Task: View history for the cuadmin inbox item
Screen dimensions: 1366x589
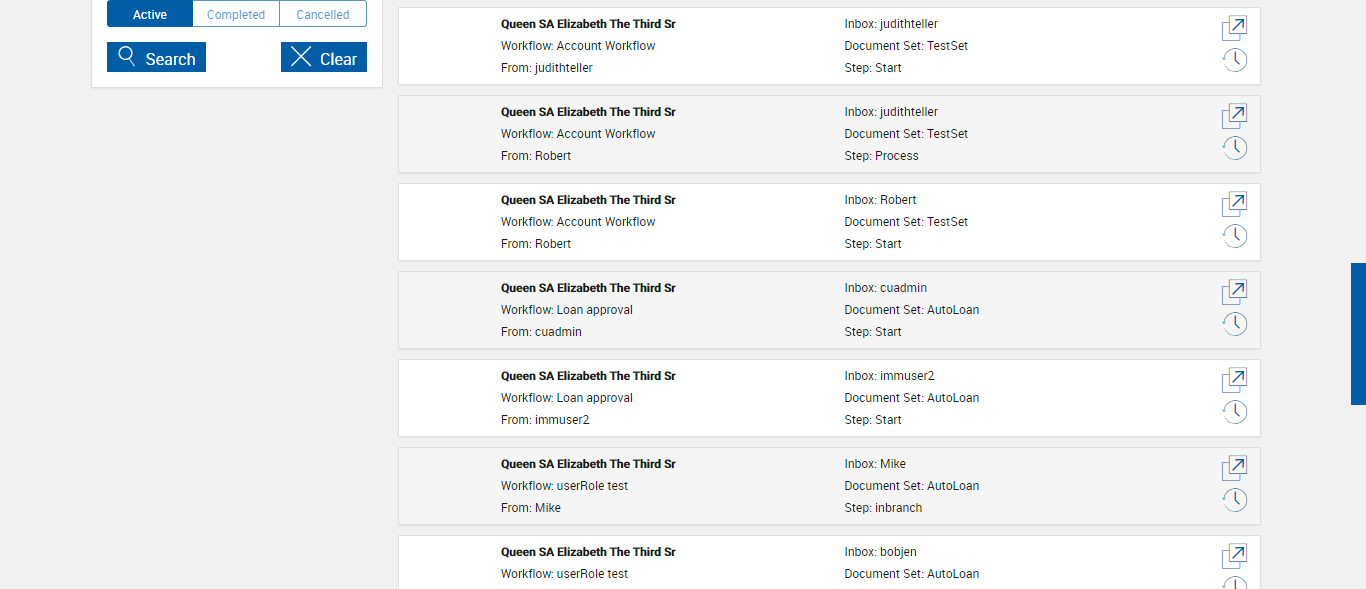Action: pos(1234,324)
